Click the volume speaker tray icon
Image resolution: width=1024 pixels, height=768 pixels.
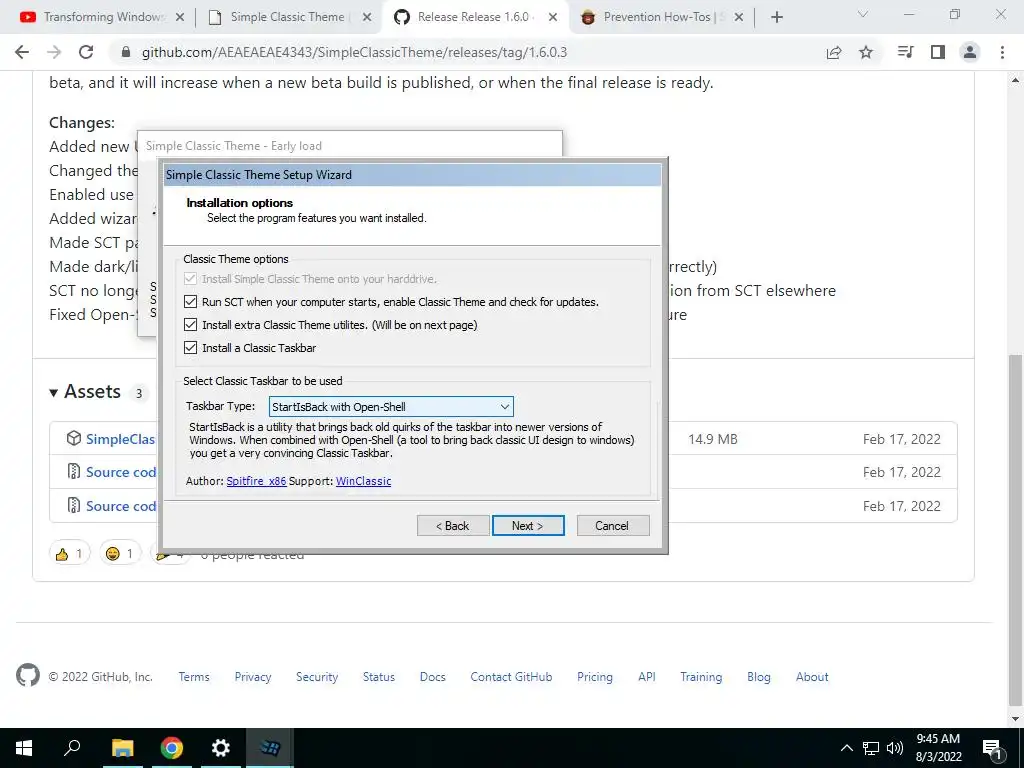(895, 748)
